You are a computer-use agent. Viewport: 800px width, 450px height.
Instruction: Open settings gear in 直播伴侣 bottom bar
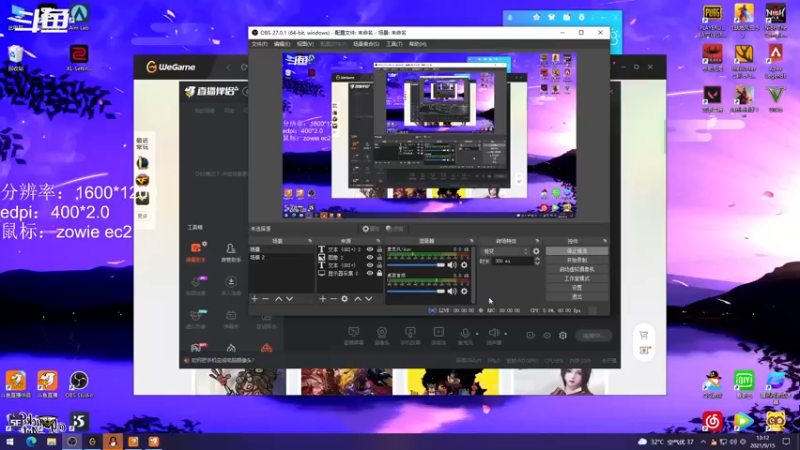563,336
